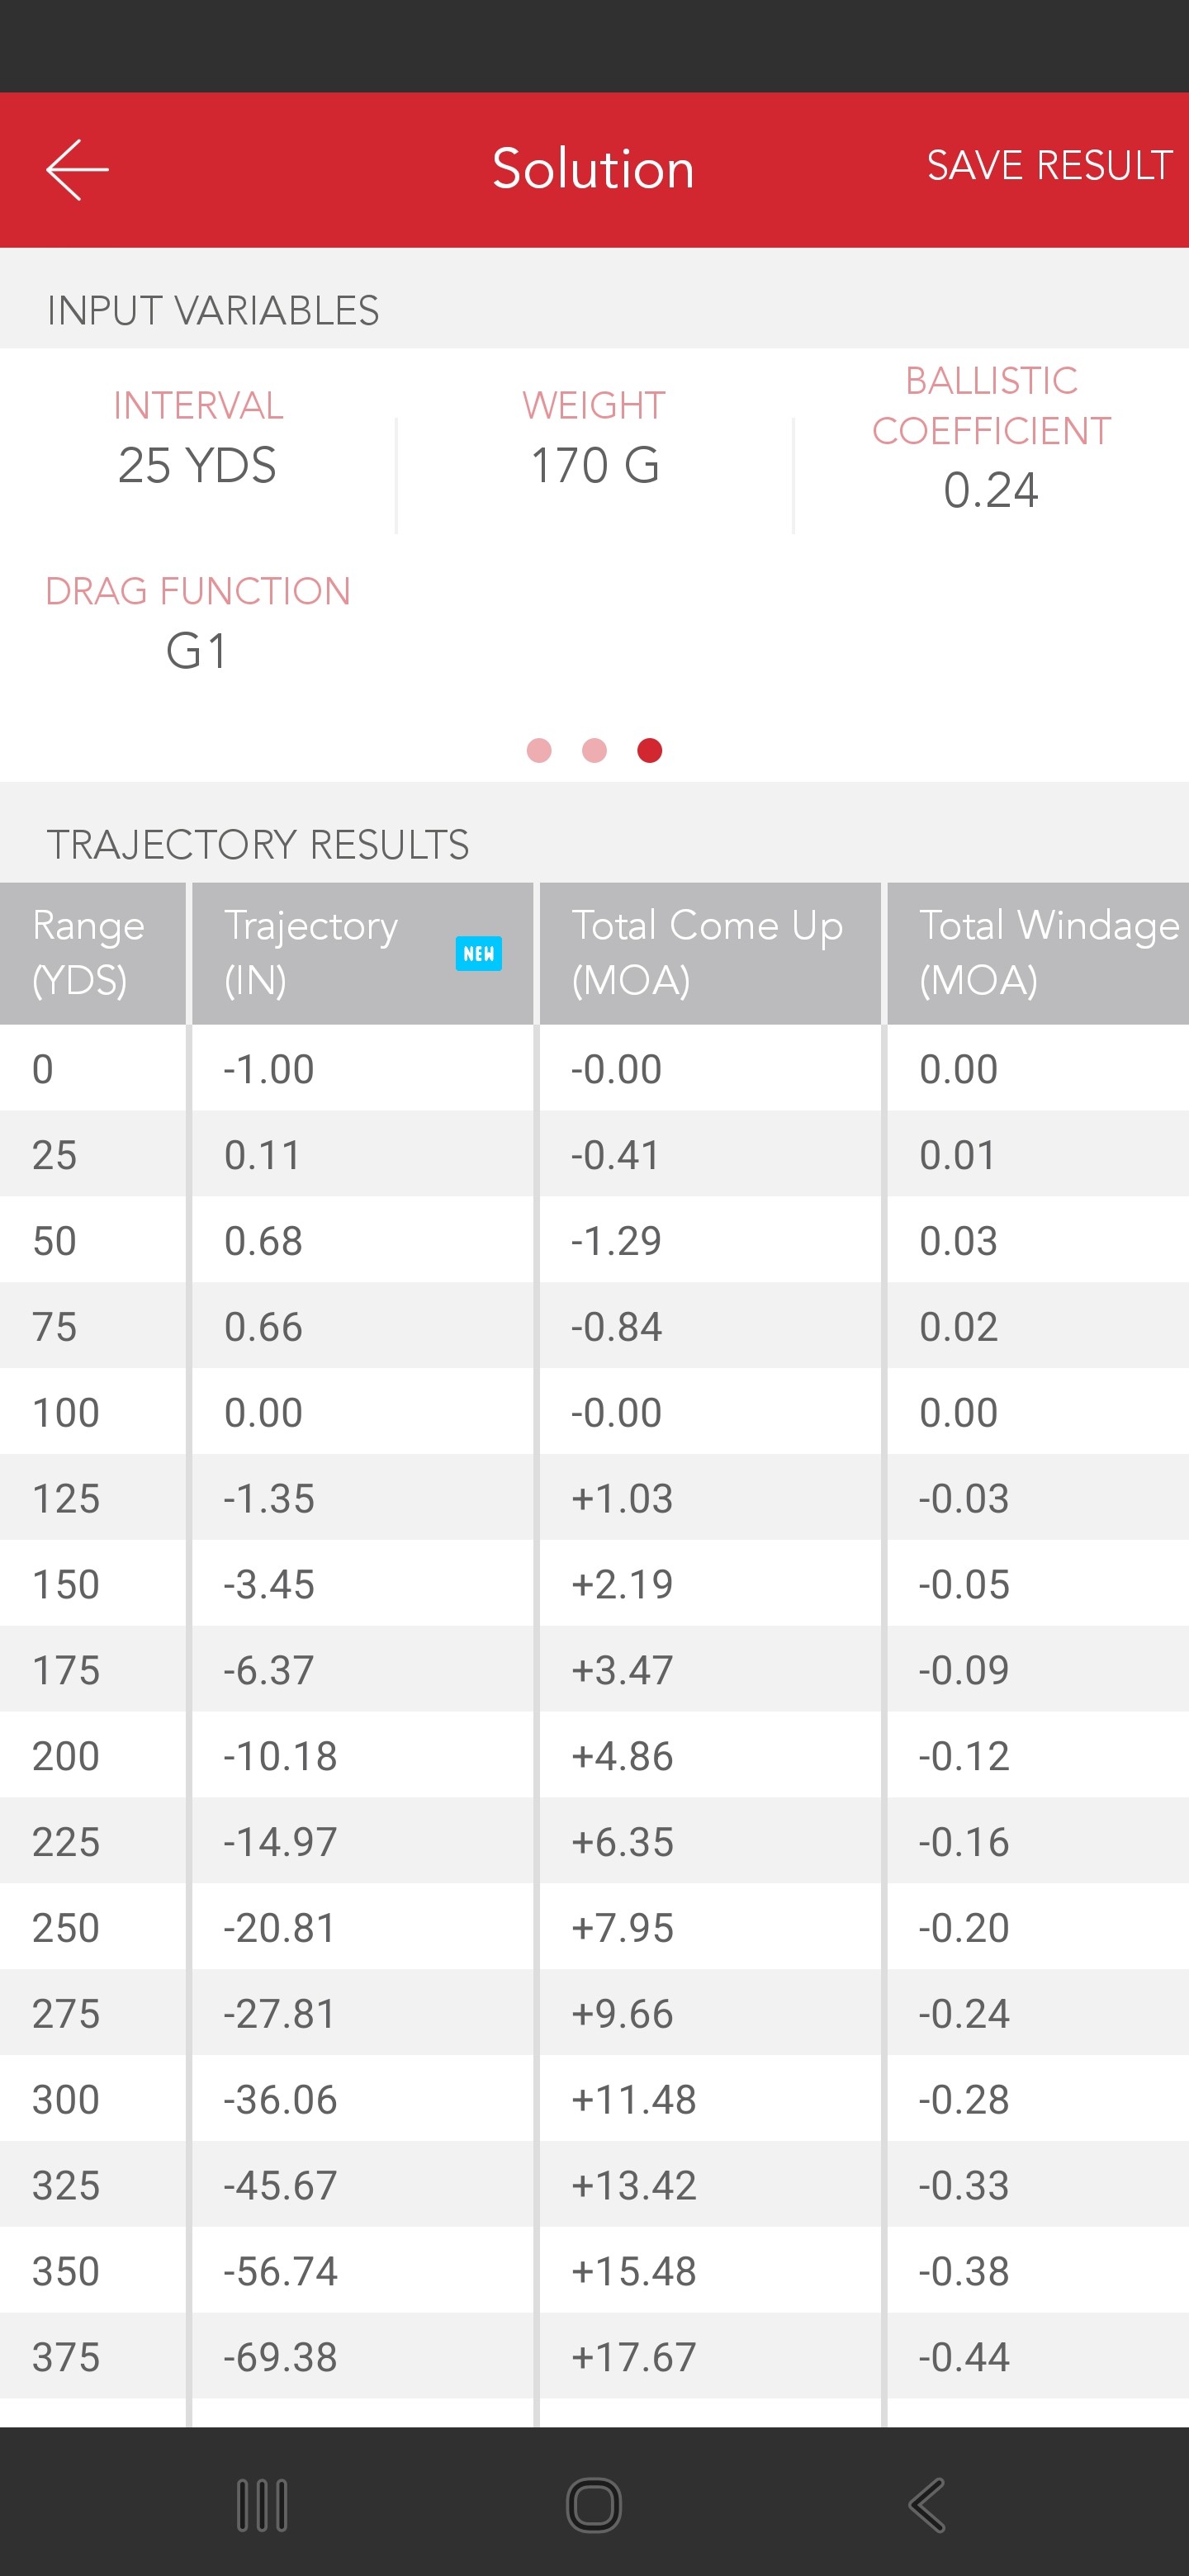Select the first page indicator dot

coord(539,750)
